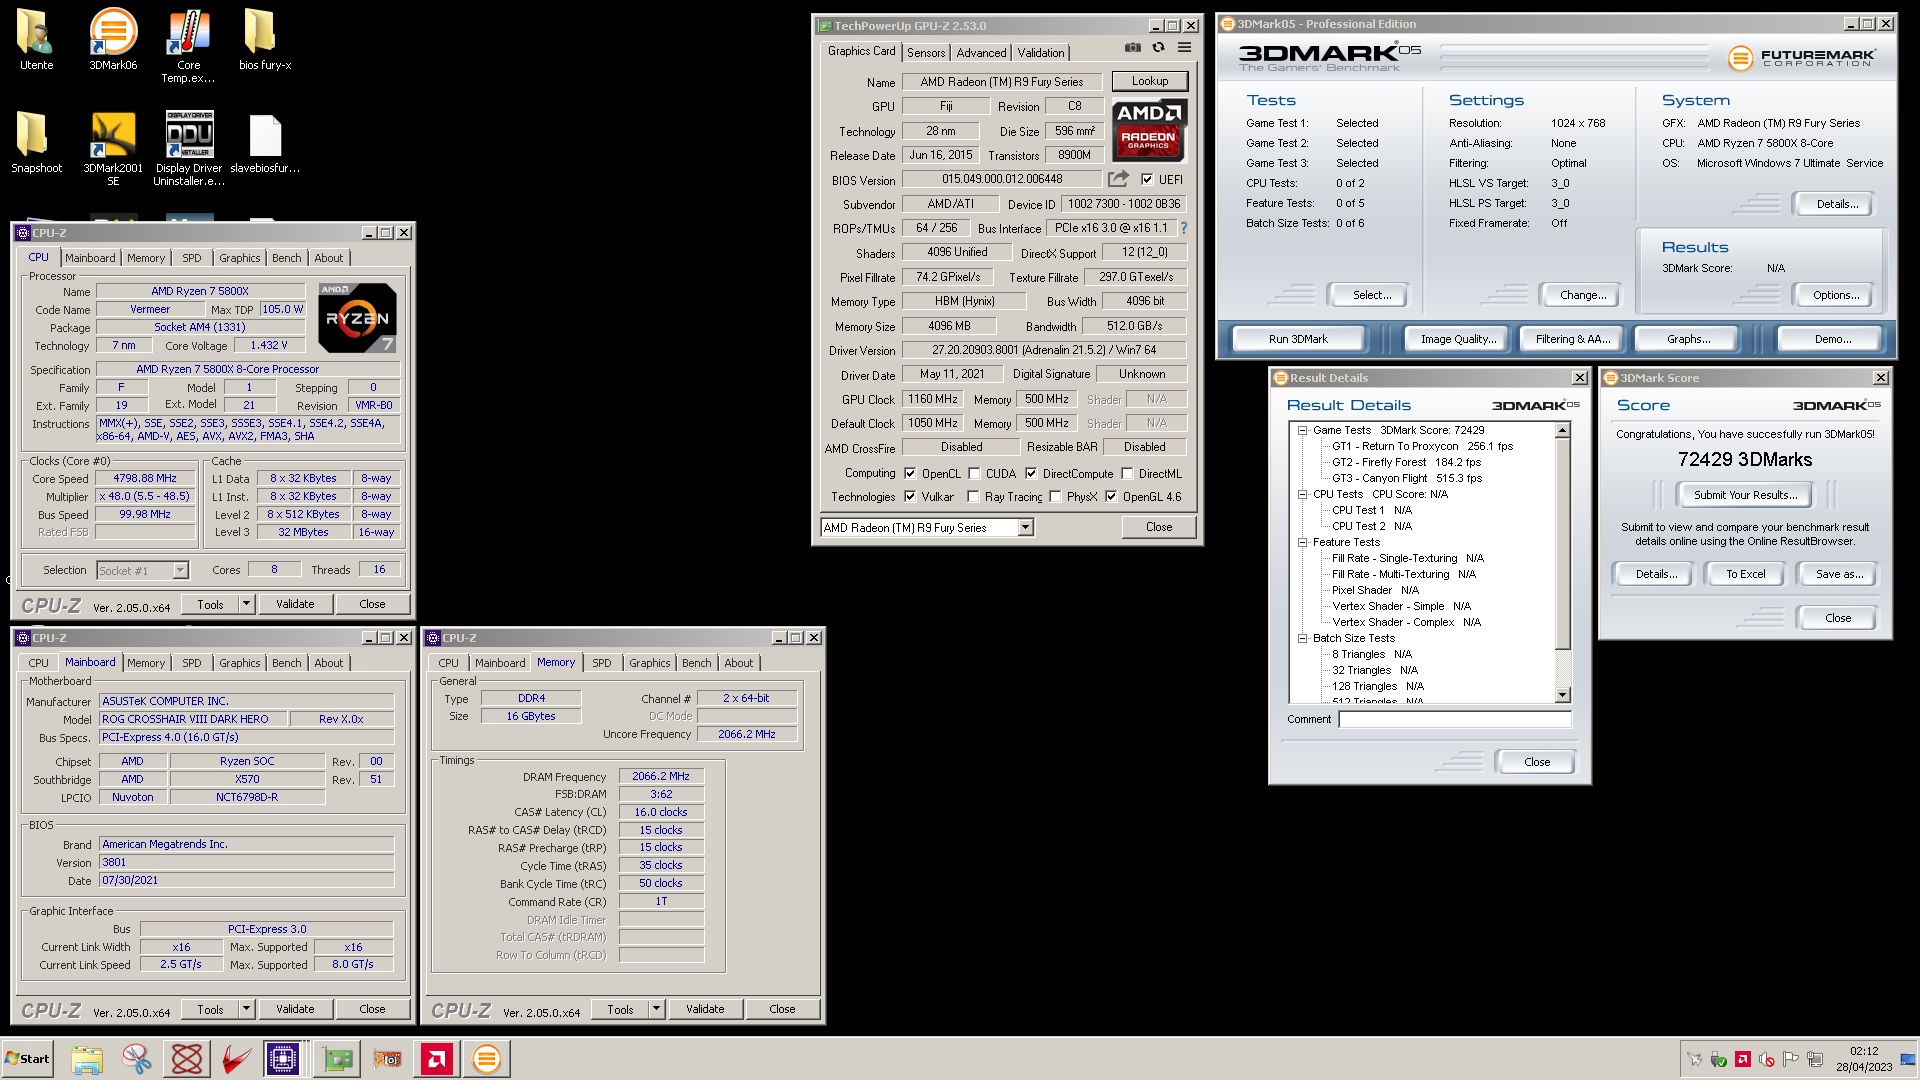Open Windows Explorer from the taskbar
The height and width of the screenshot is (1080, 1920).
(x=87, y=1059)
